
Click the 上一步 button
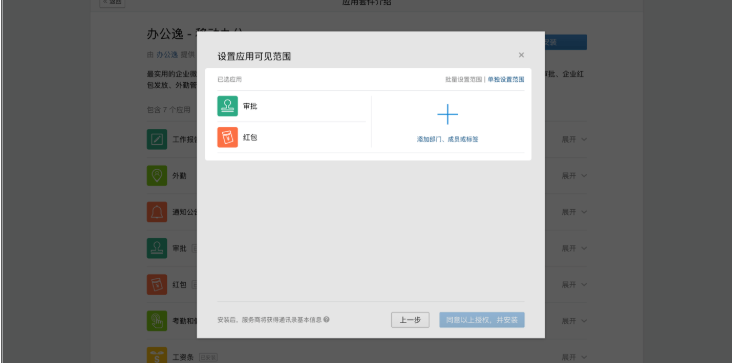(410, 320)
